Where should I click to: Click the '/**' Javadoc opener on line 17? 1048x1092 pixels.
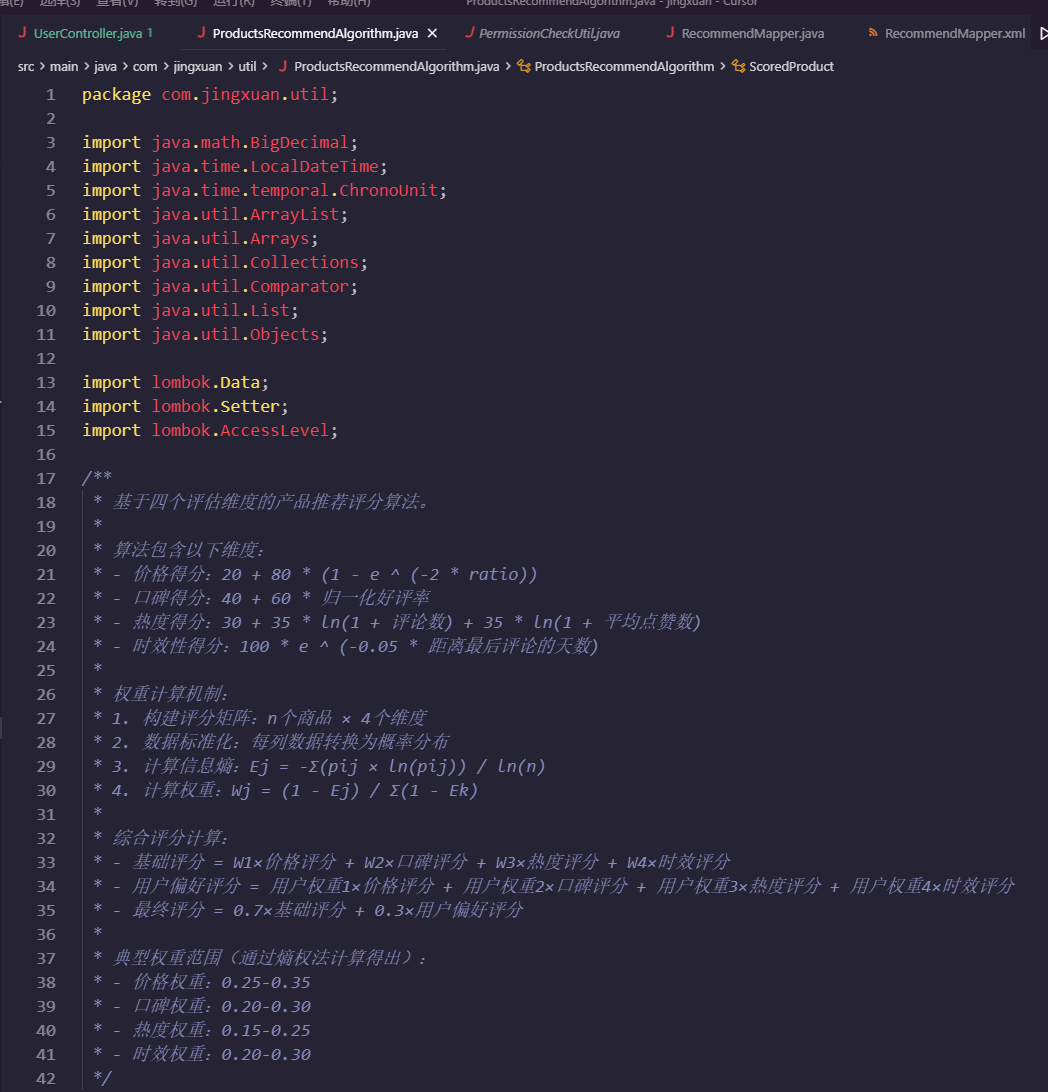click(x=97, y=478)
